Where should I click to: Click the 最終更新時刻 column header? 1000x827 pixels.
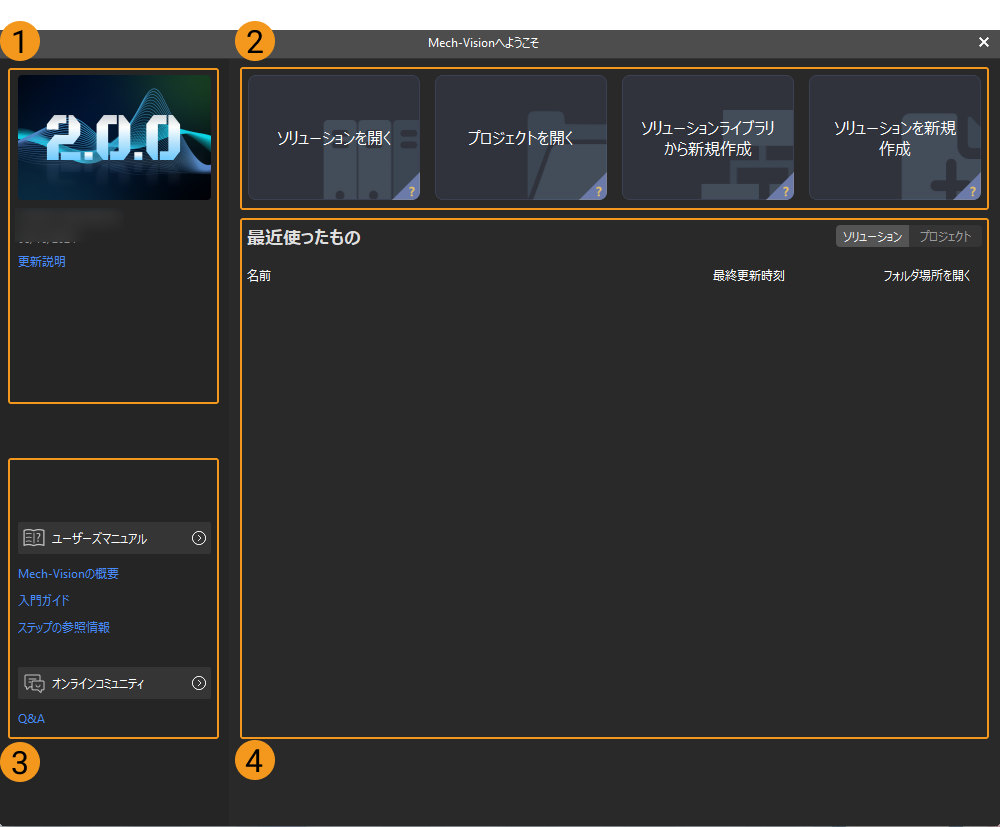coord(749,275)
